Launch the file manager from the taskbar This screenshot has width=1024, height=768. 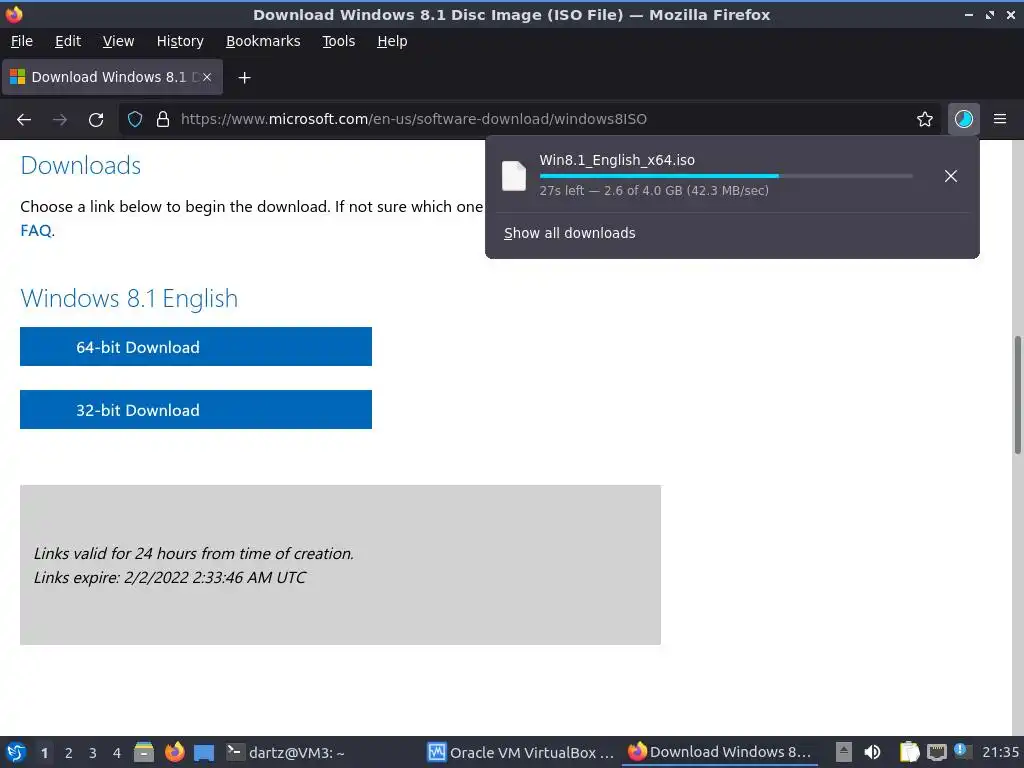[144, 752]
